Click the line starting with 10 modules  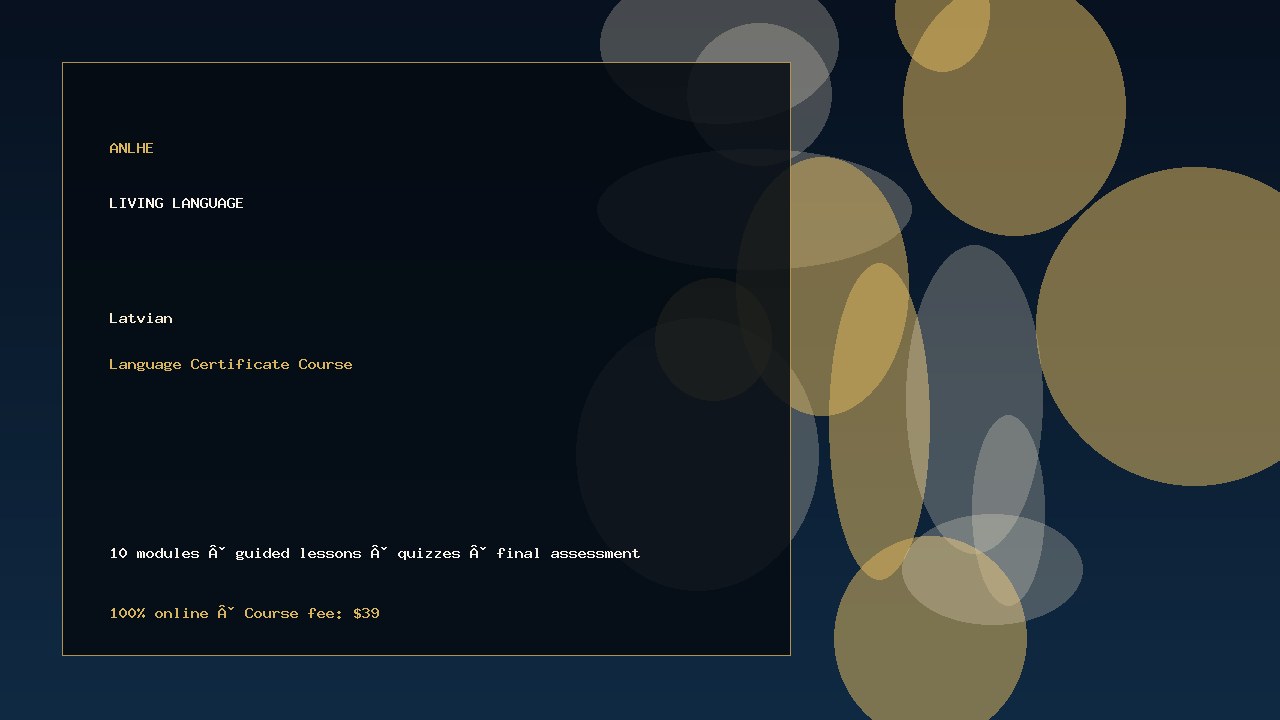pos(375,553)
